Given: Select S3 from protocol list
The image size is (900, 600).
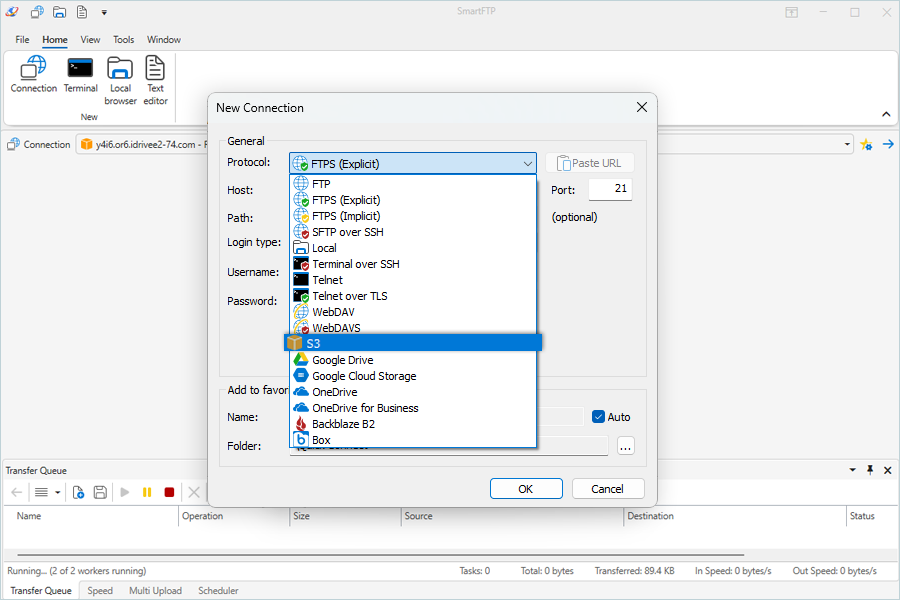Looking at the screenshot, I should 413,343.
